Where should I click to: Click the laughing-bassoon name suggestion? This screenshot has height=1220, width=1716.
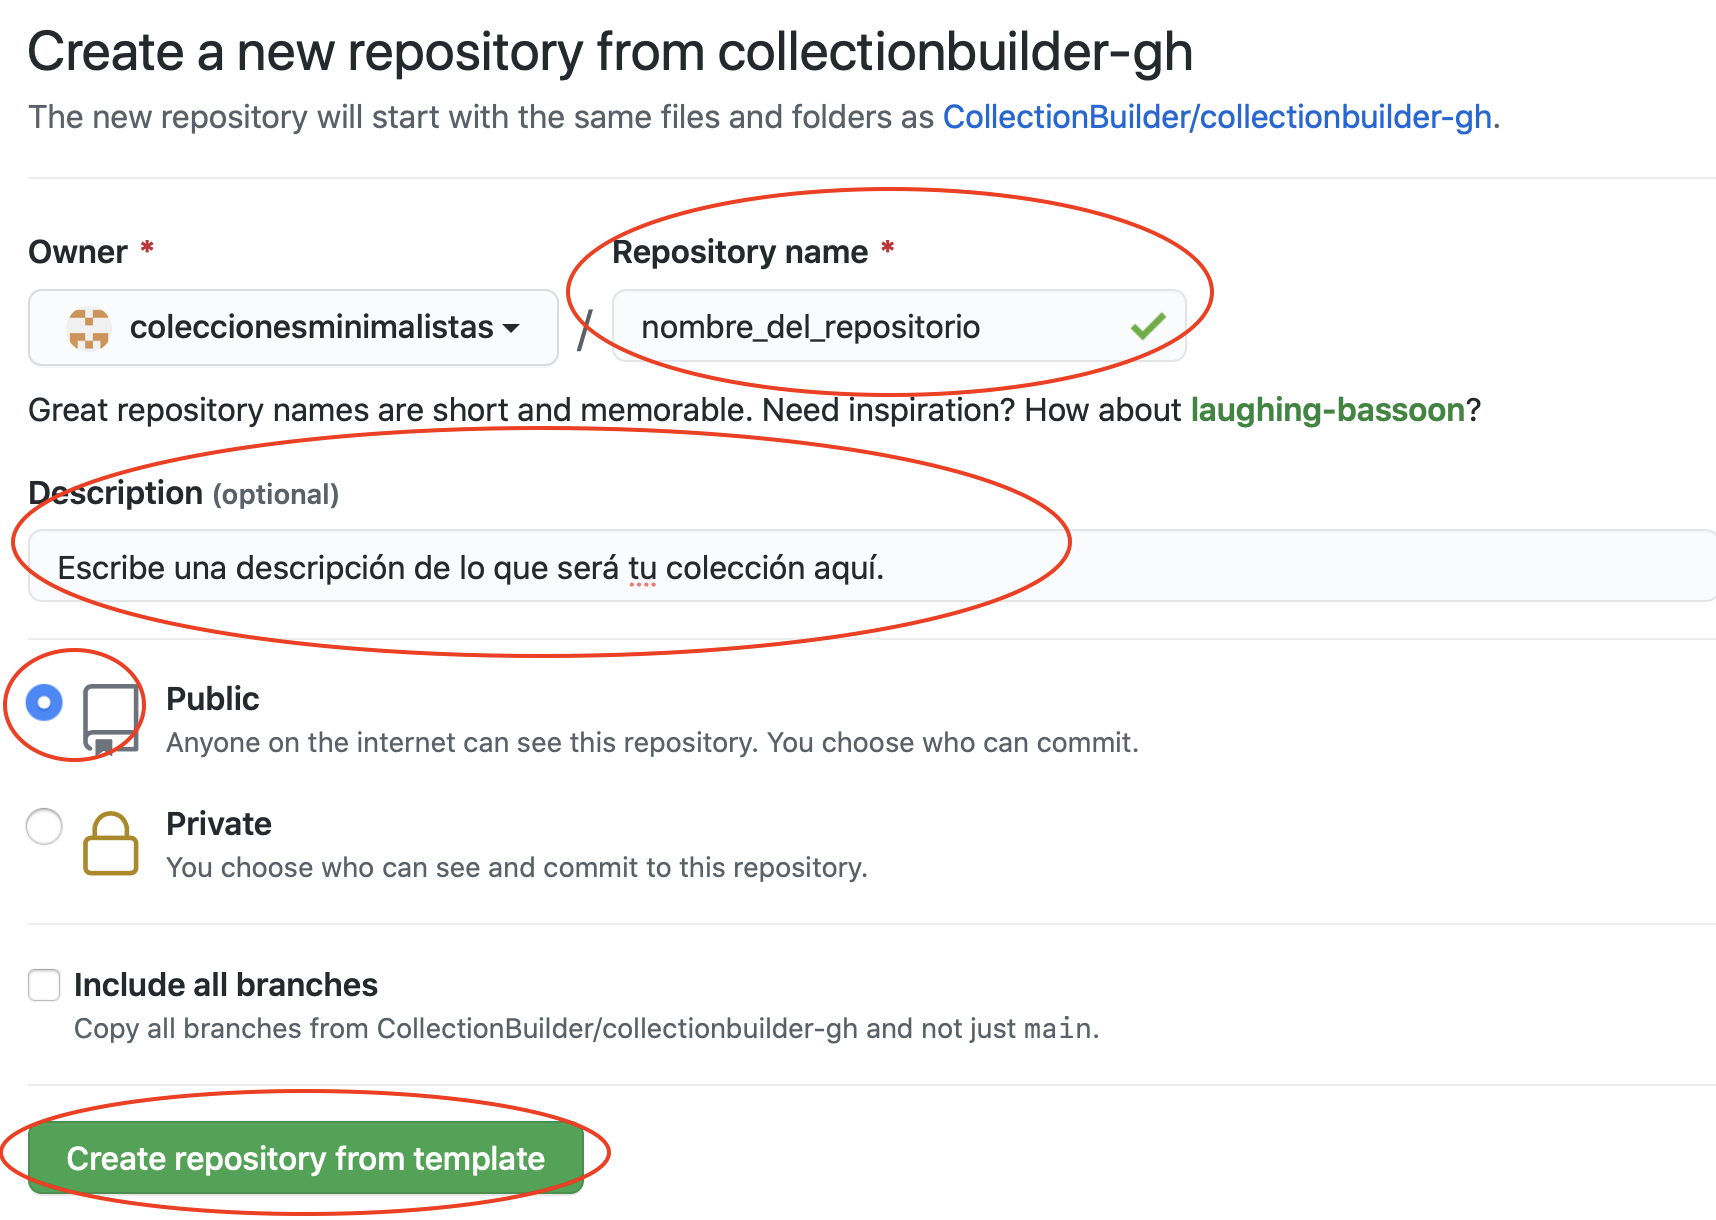[x=1326, y=409]
